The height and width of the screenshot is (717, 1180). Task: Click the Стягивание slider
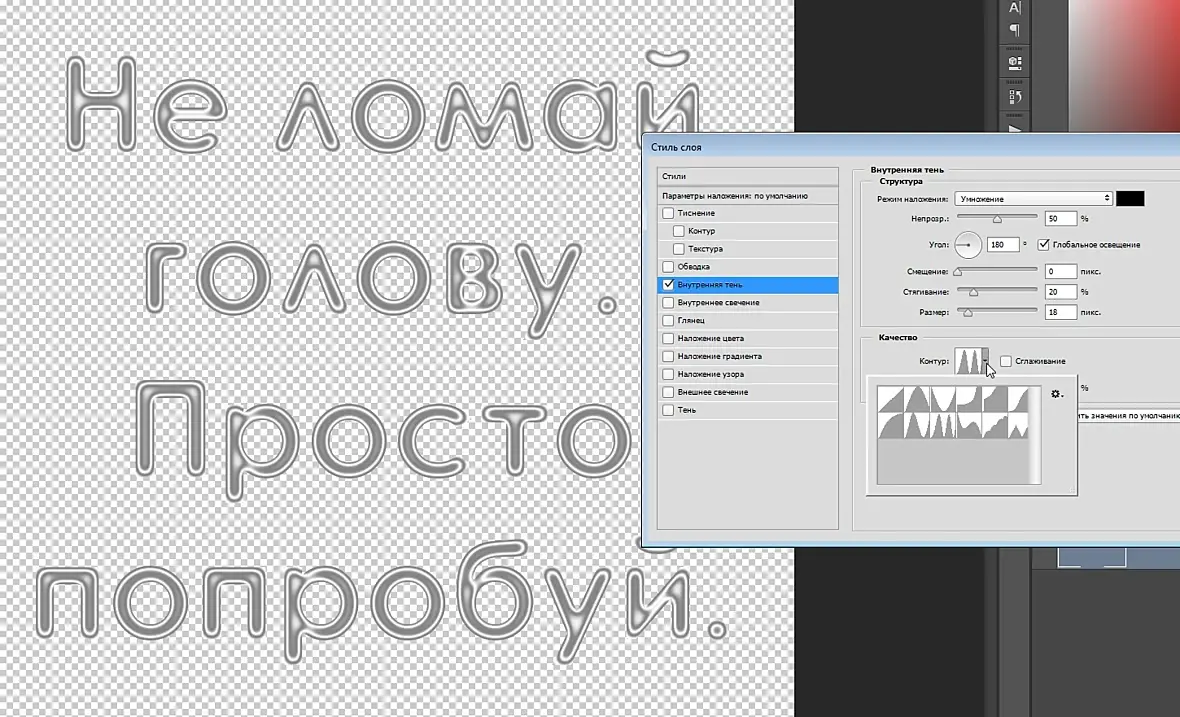tap(996, 291)
